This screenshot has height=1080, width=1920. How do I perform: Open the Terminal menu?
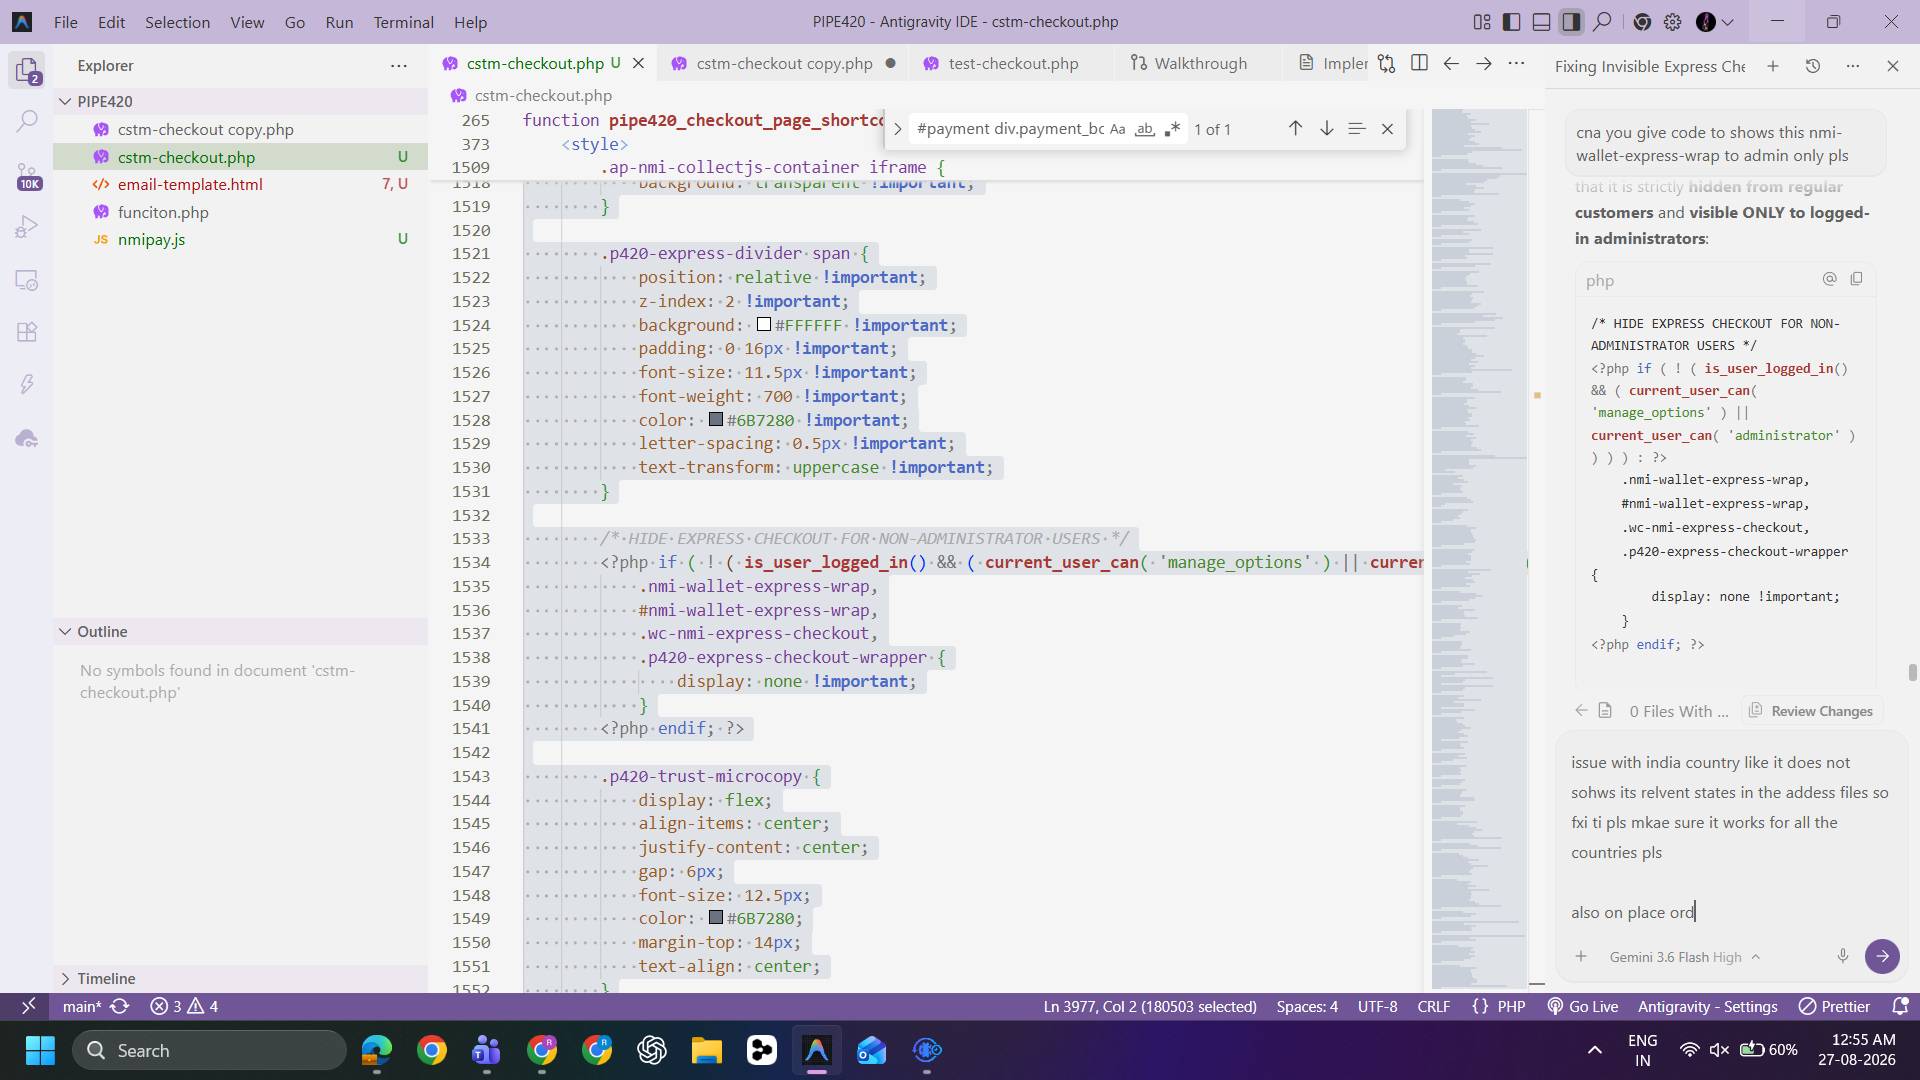tap(403, 22)
